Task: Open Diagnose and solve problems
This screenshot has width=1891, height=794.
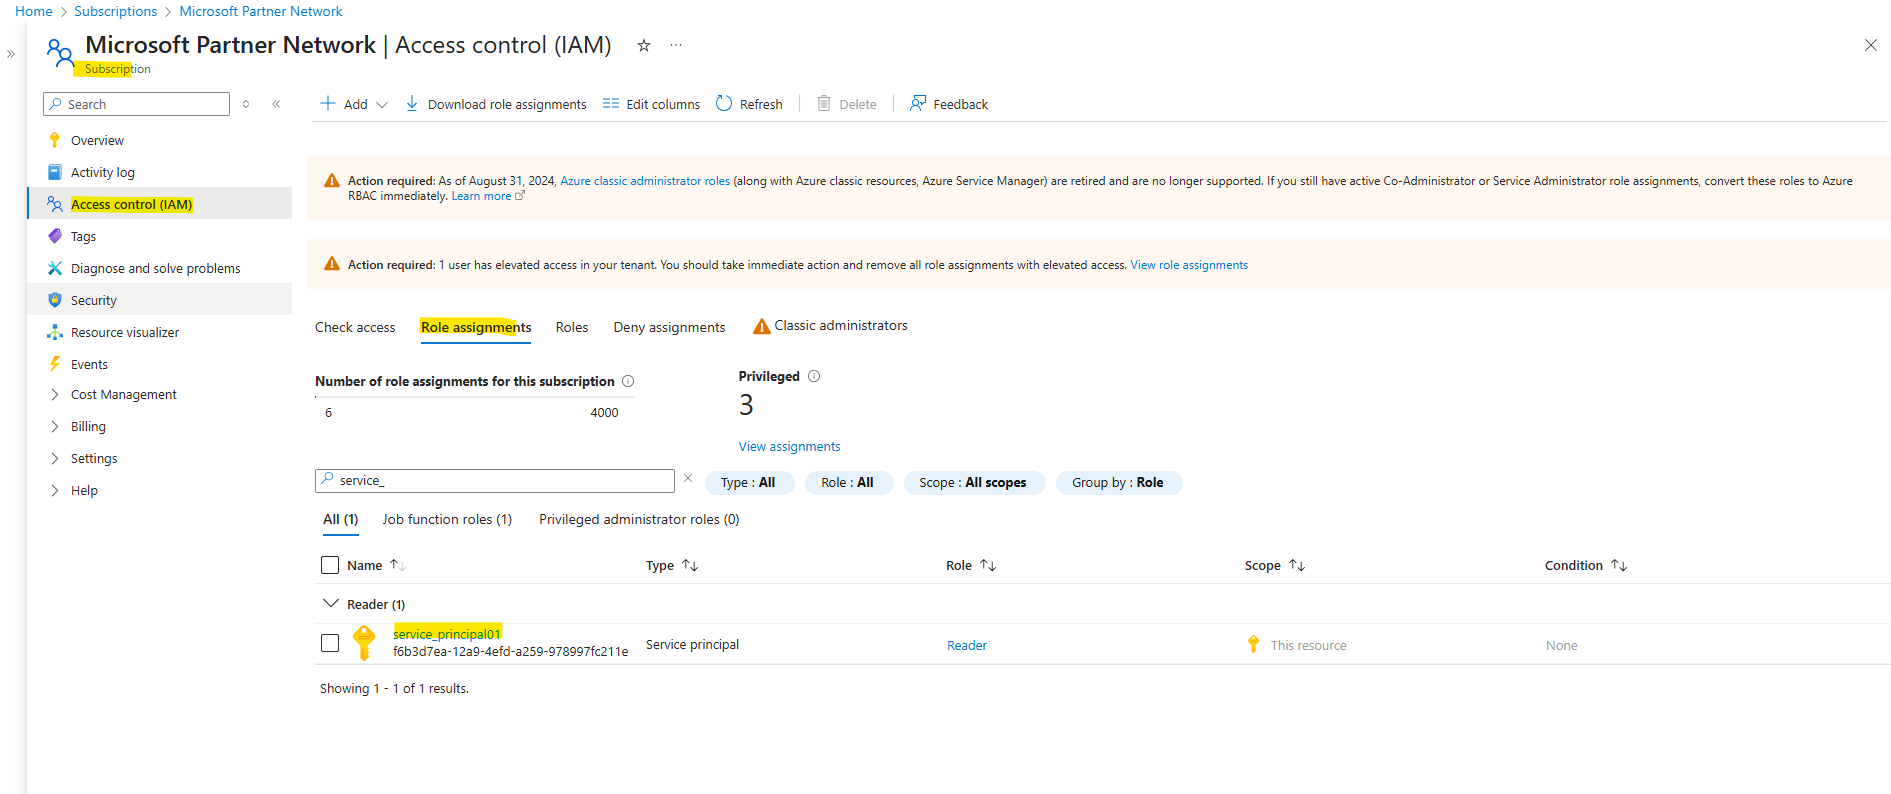Action: (x=155, y=268)
